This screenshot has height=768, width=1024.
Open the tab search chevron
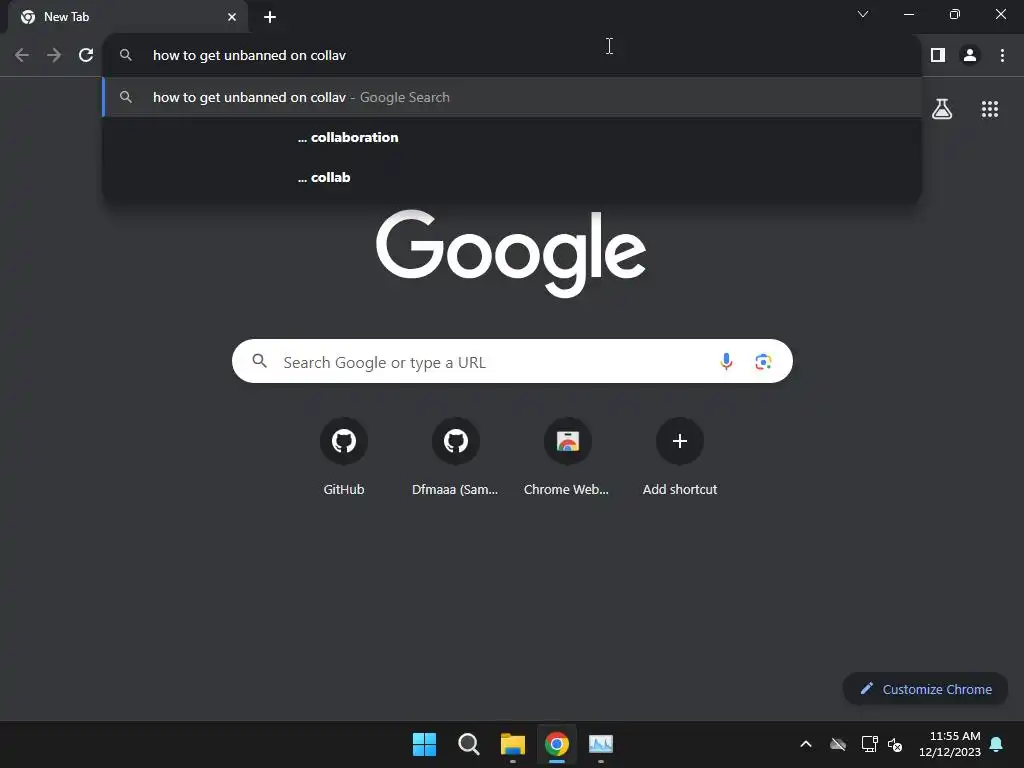pyautogui.click(x=863, y=14)
